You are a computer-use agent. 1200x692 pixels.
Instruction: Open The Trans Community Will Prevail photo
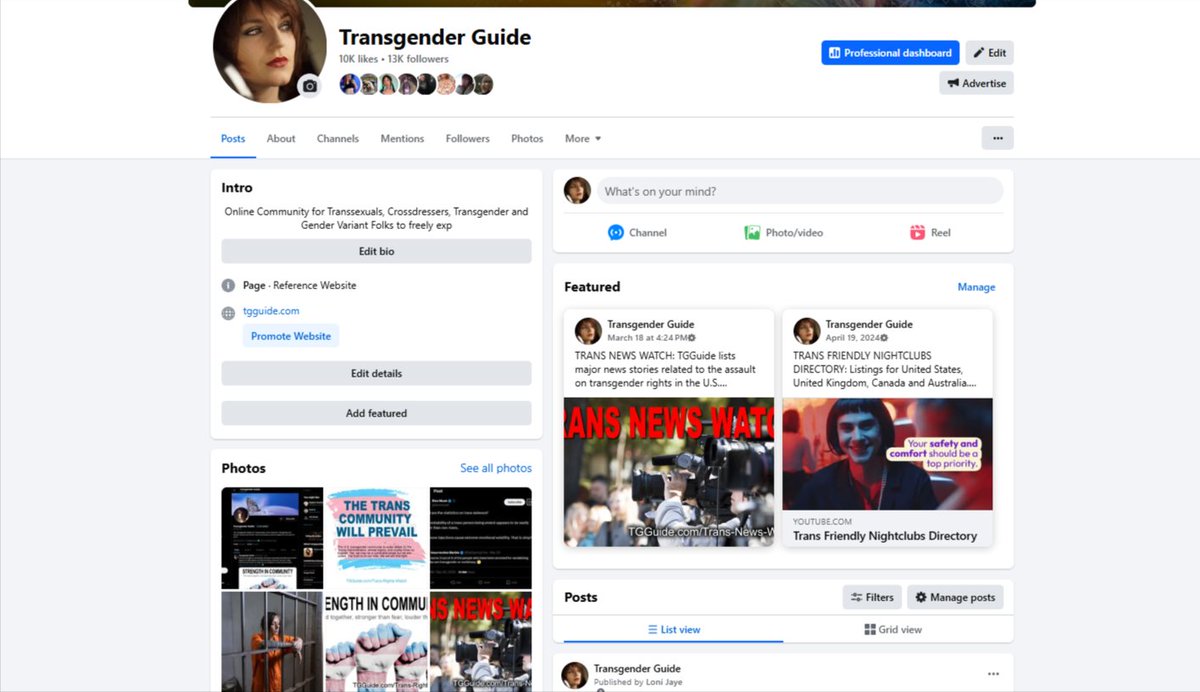376,538
